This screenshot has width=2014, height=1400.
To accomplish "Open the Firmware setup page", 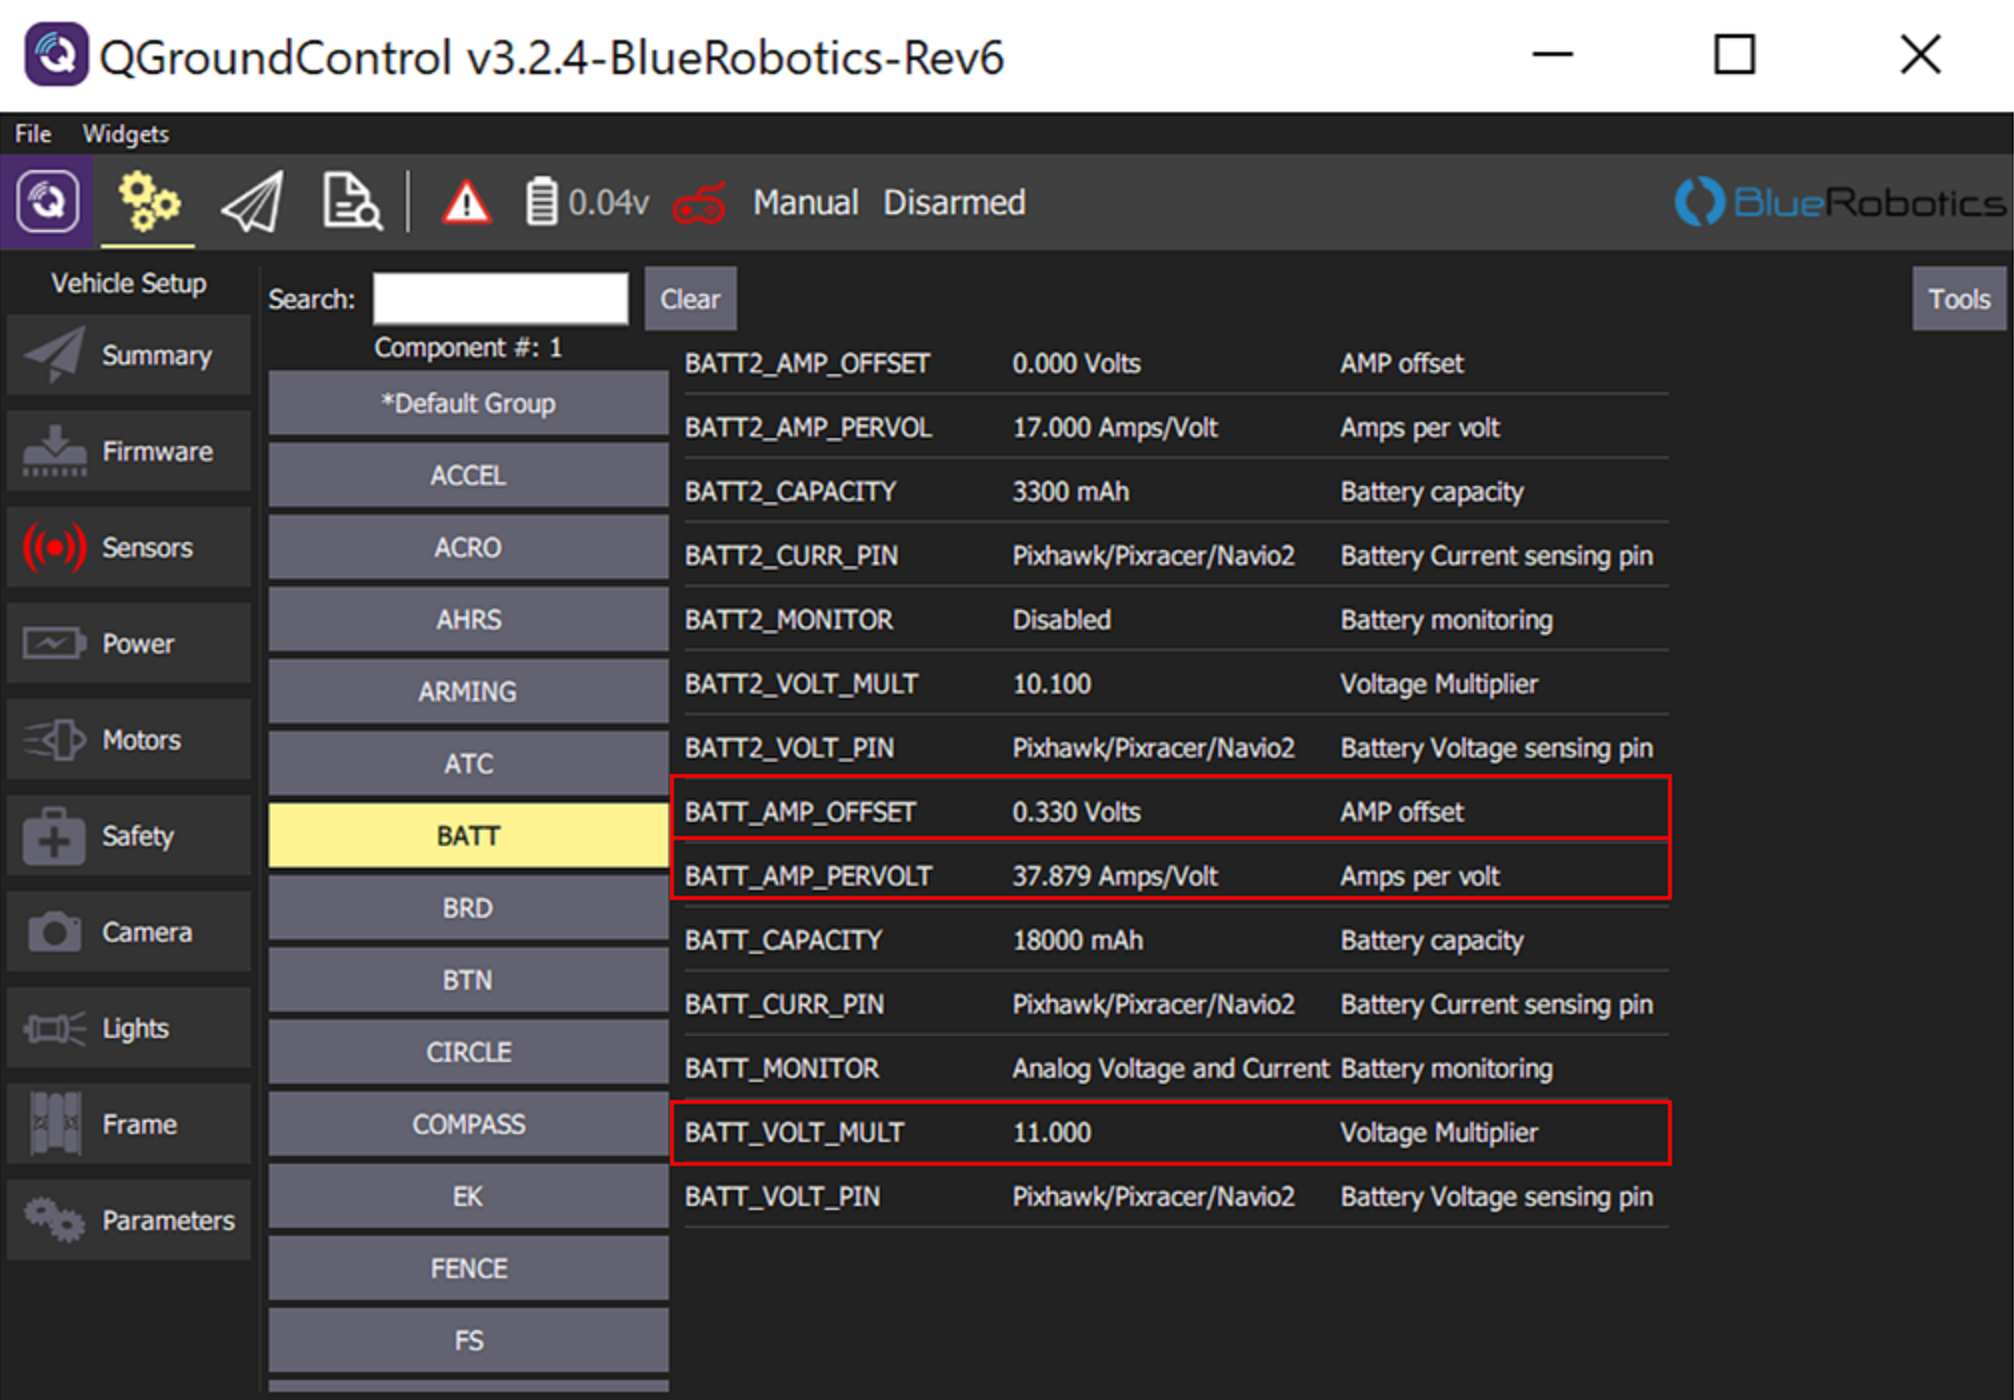I will pos(129,452).
